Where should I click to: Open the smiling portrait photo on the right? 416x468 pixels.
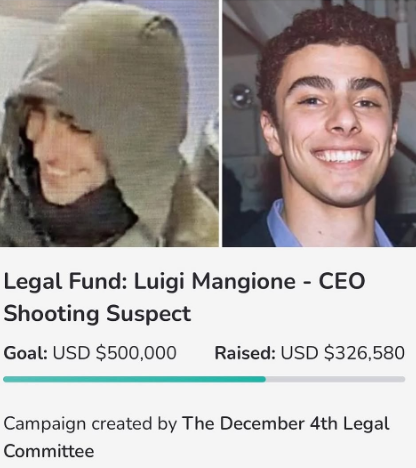(319, 123)
